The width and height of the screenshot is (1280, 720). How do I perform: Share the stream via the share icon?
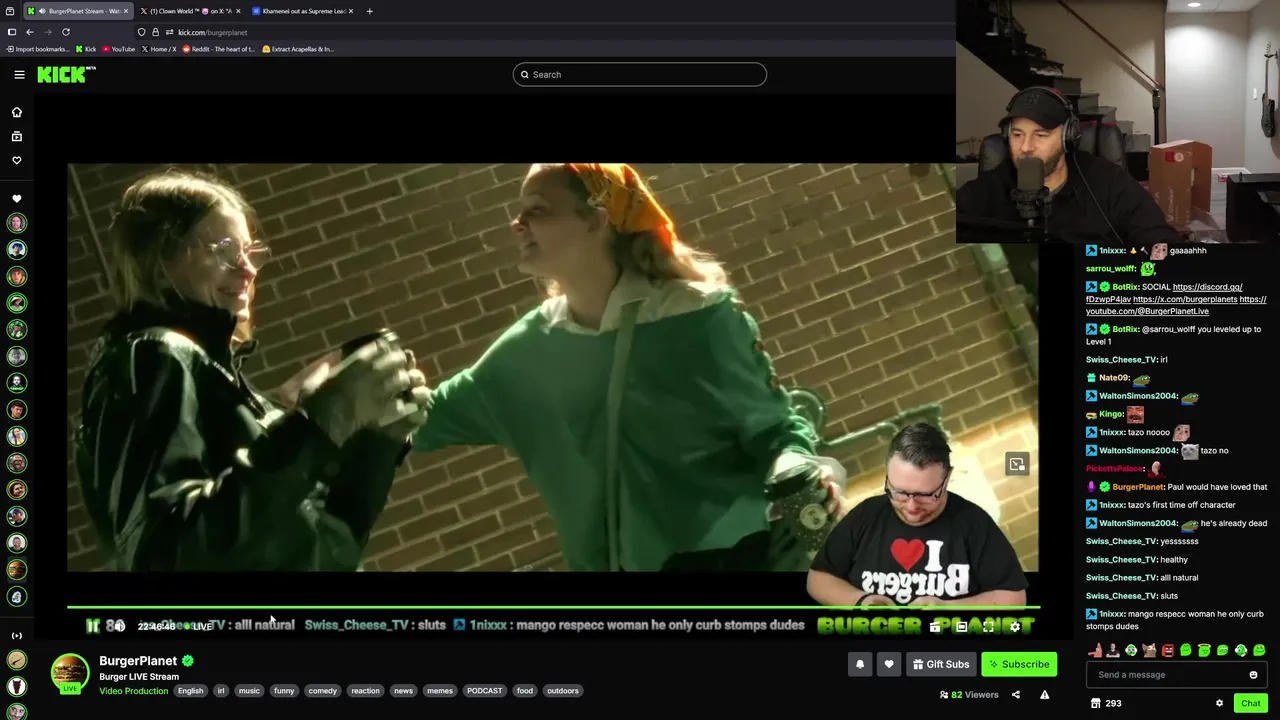pyautogui.click(x=1016, y=695)
